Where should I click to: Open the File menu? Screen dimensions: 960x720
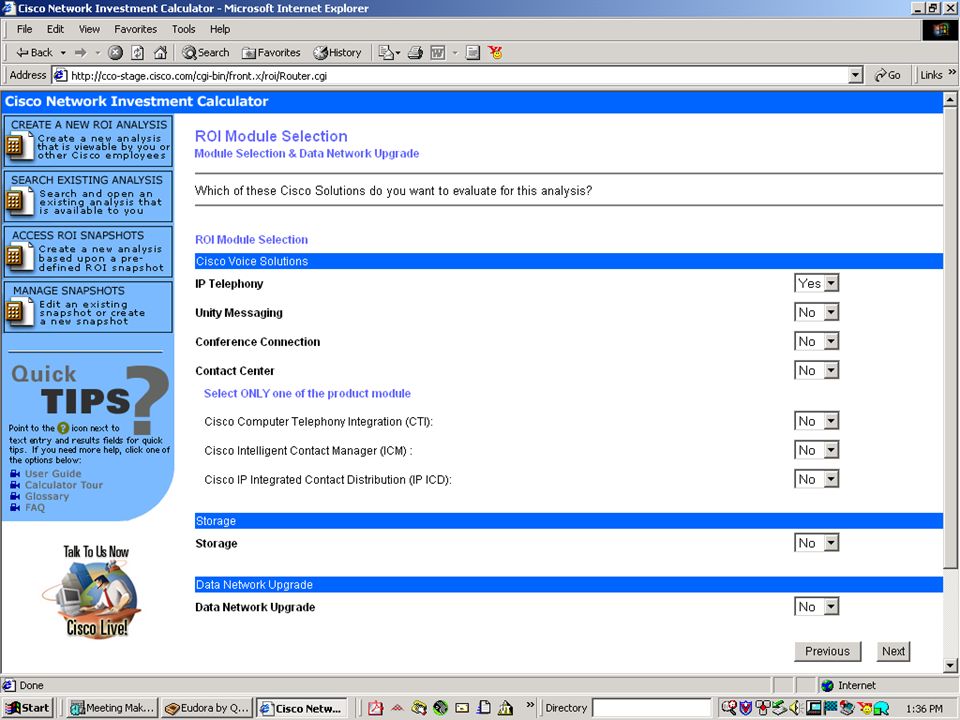[24, 29]
